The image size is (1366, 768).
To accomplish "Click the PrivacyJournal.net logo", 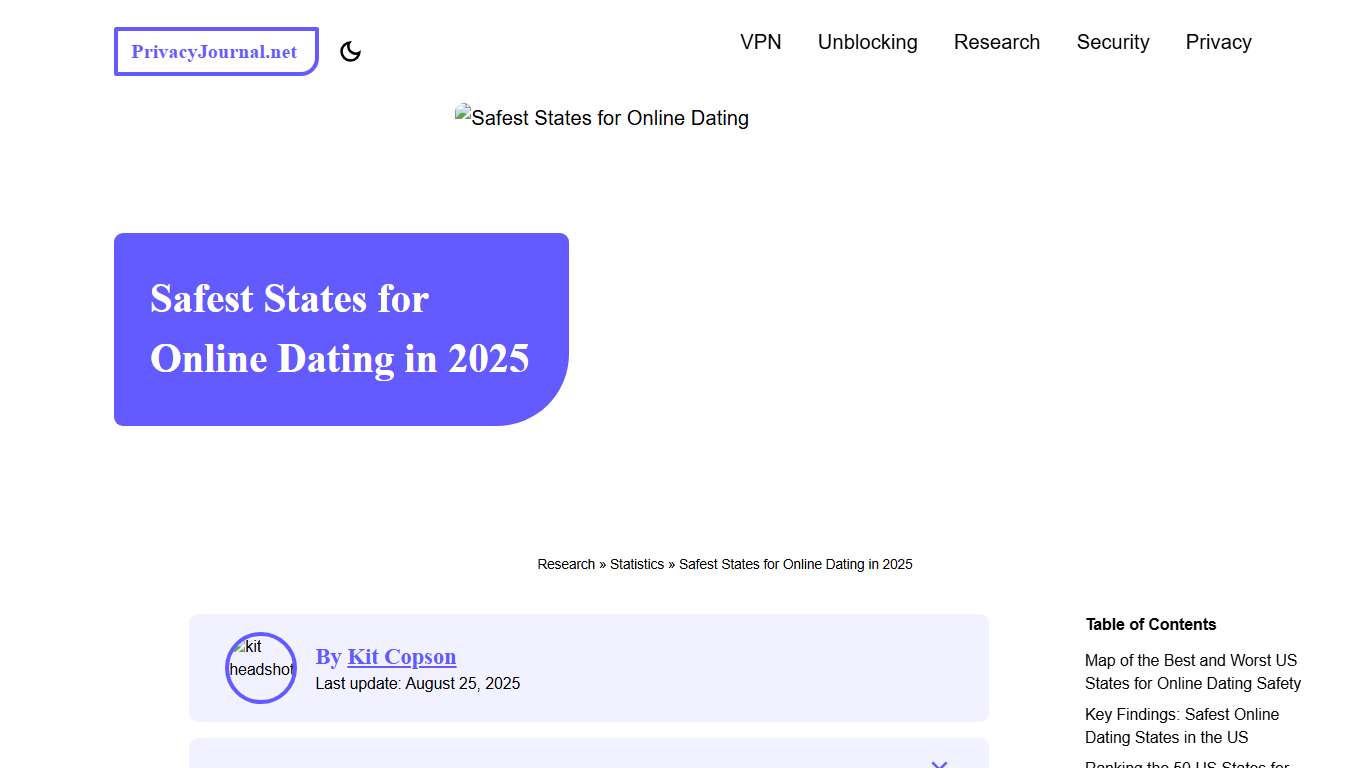I will click(215, 50).
